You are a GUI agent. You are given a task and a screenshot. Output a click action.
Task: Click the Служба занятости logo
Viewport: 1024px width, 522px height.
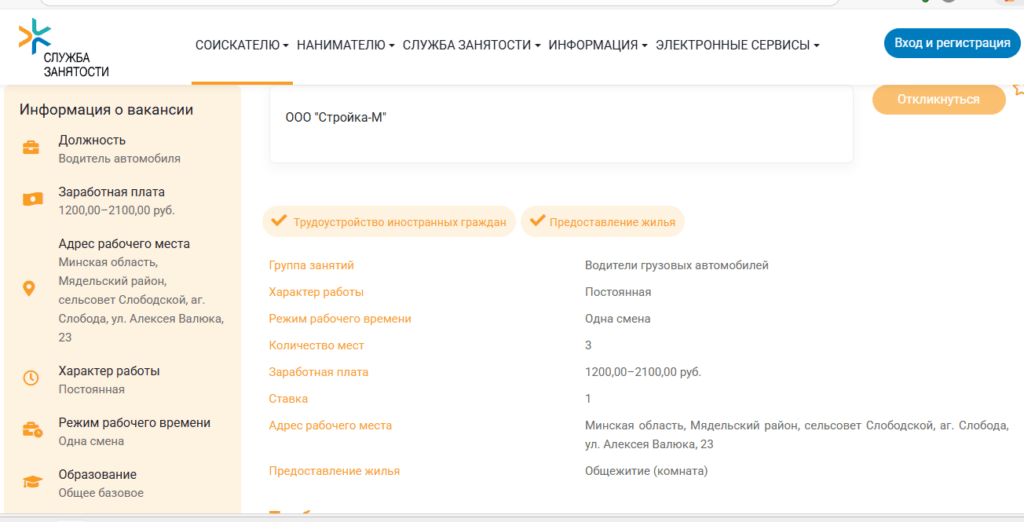point(63,47)
